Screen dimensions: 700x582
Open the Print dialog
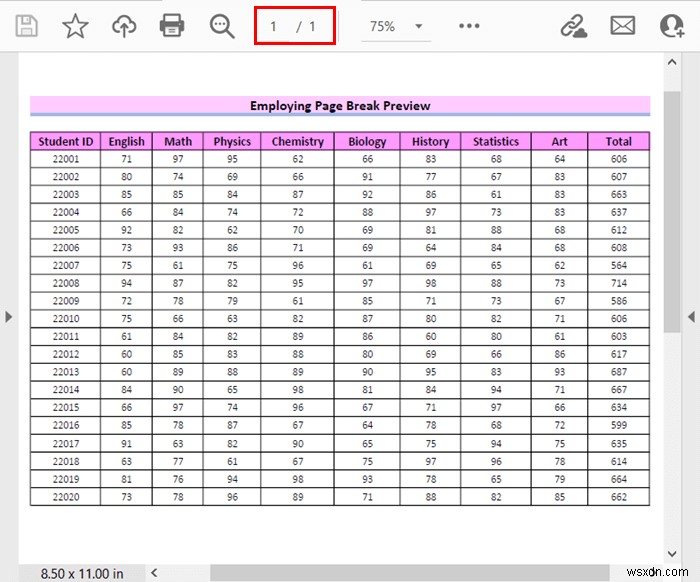tap(172, 25)
